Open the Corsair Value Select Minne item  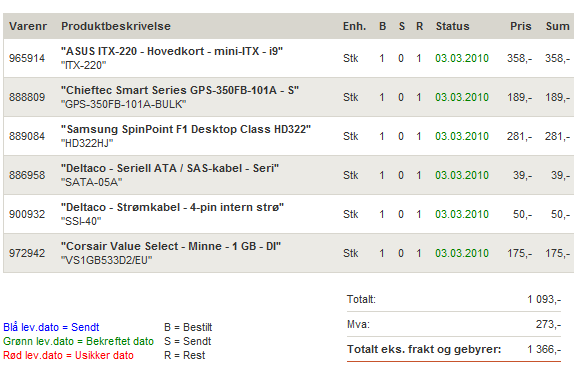point(171,246)
